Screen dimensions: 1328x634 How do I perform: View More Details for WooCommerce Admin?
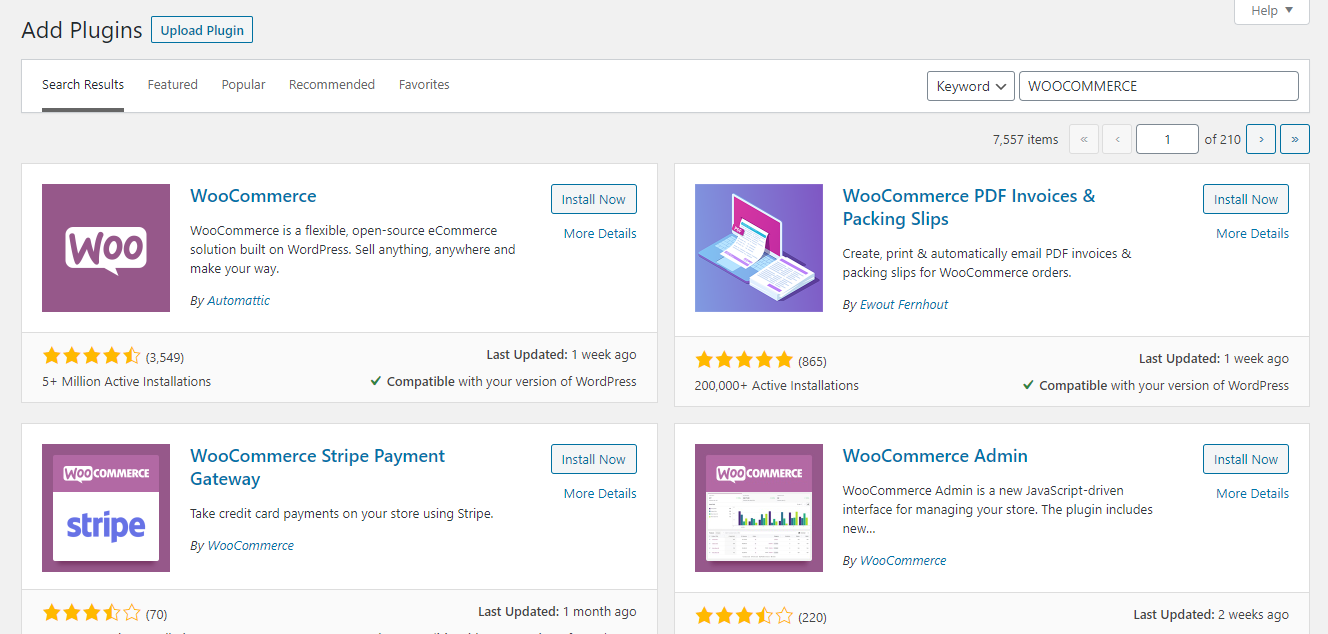[1252, 493]
